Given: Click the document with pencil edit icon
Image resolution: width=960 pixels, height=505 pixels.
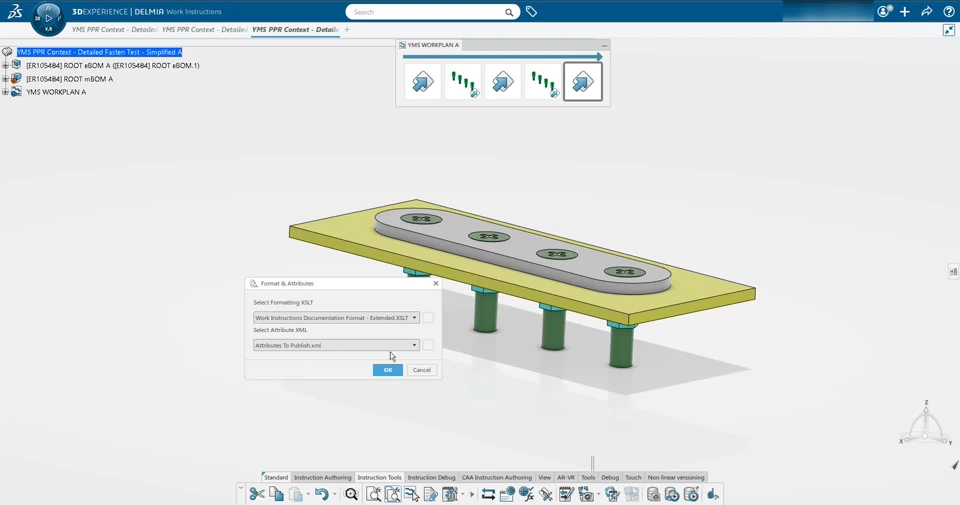Looking at the screenshot, I should click(430, 494).
